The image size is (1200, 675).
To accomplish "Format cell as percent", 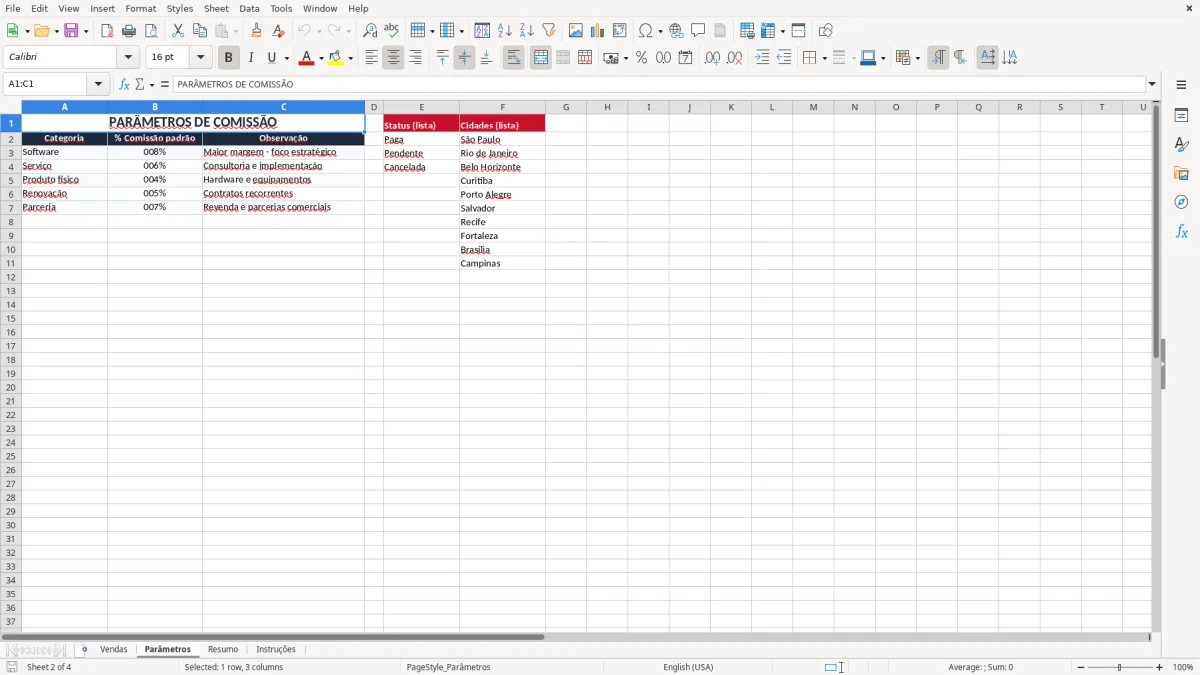I will point(641,58).
